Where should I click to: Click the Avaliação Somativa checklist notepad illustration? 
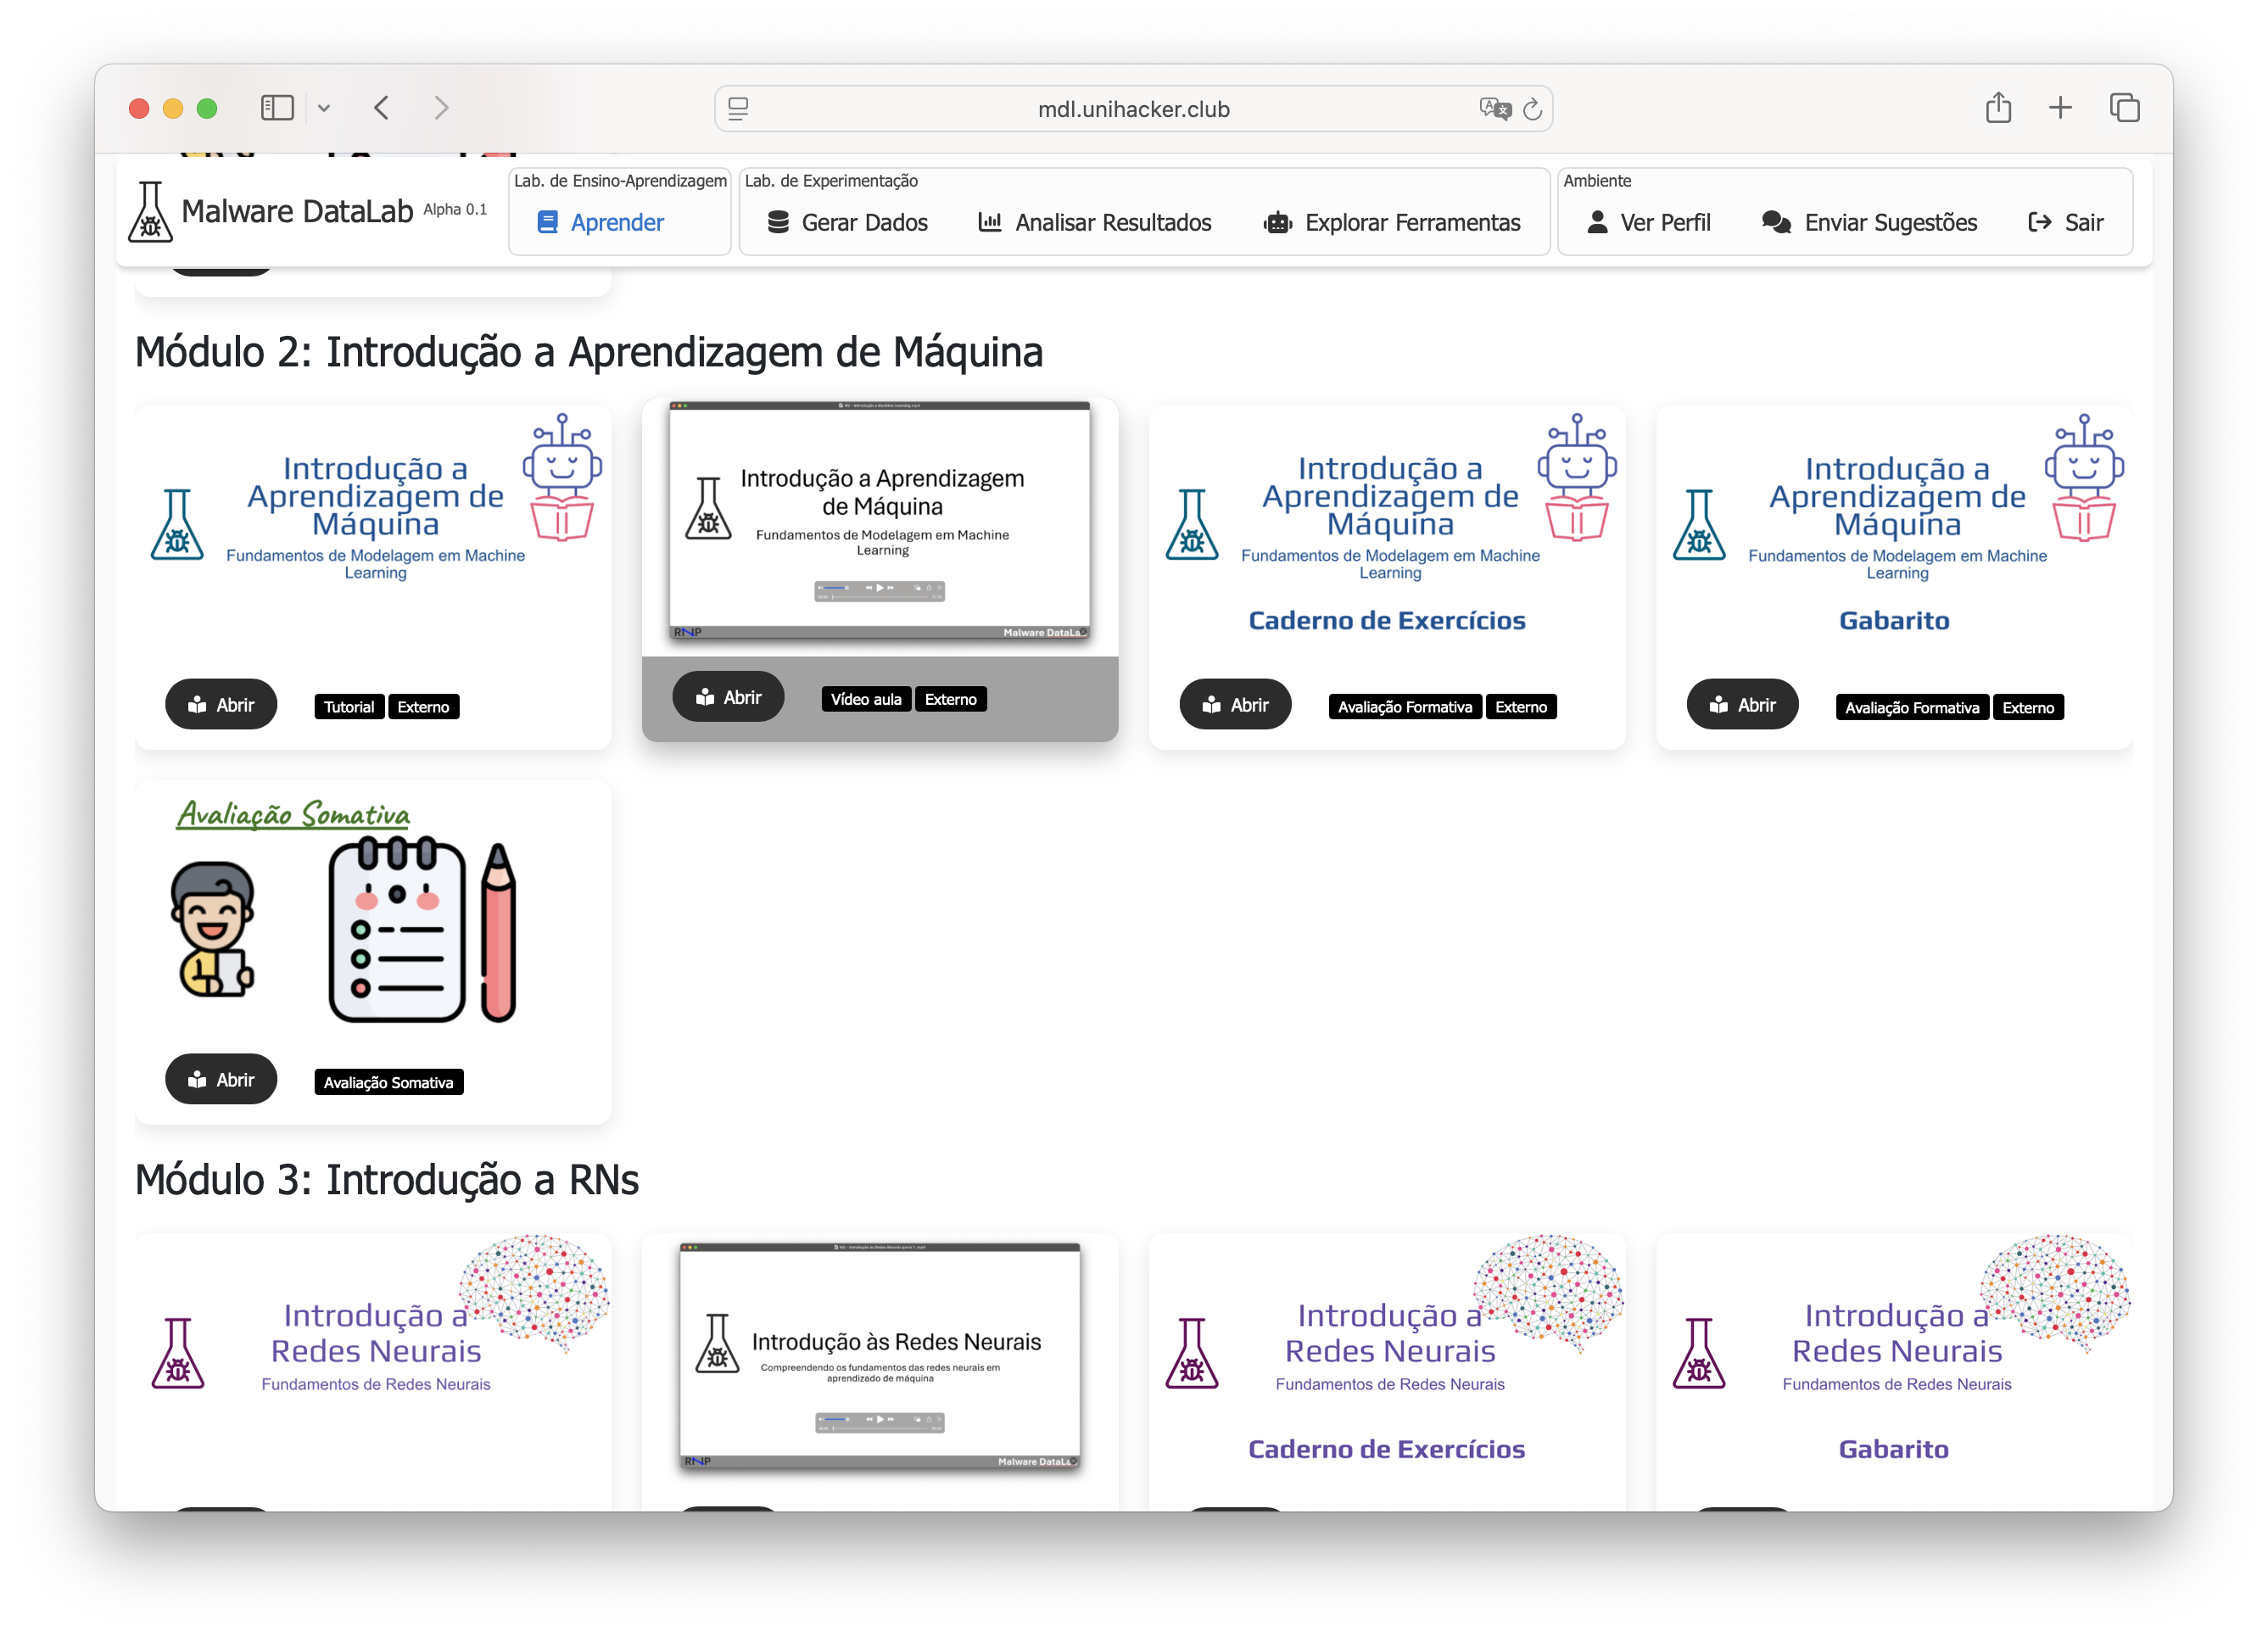pyautogui.click(x=397, y=930)
